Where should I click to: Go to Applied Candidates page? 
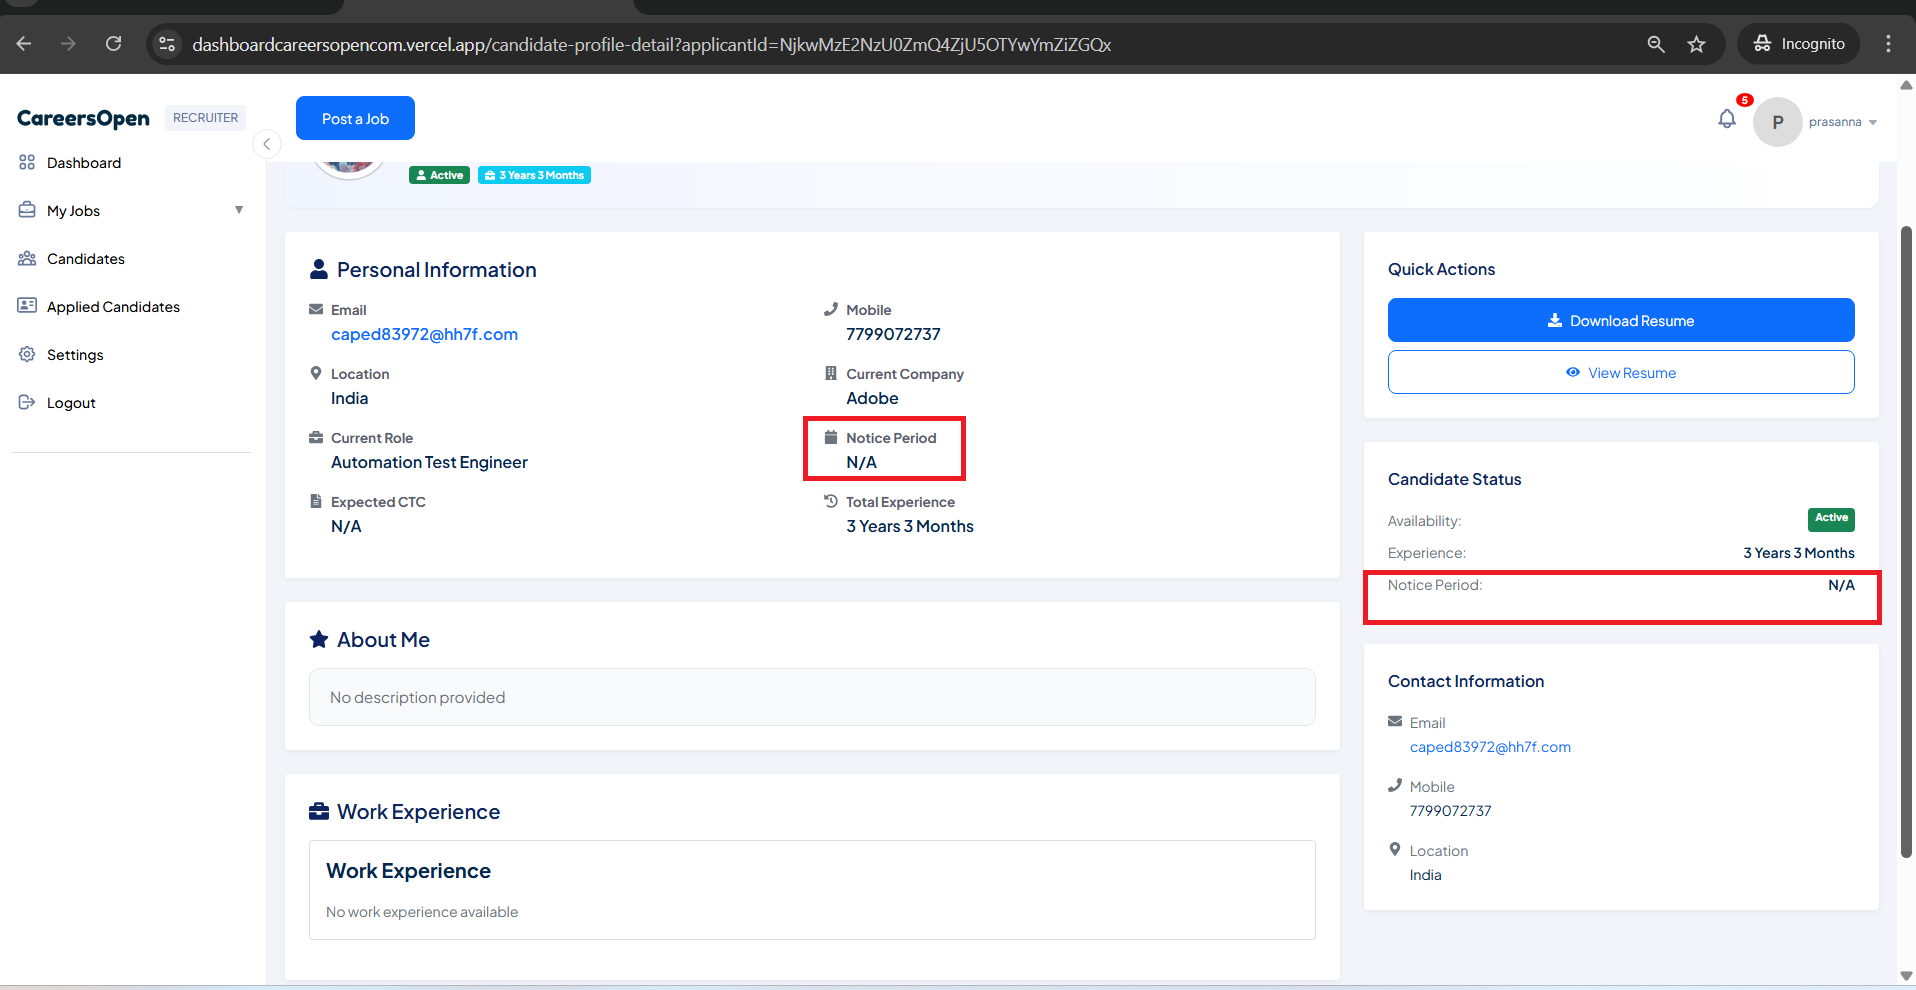pos(113,307)
